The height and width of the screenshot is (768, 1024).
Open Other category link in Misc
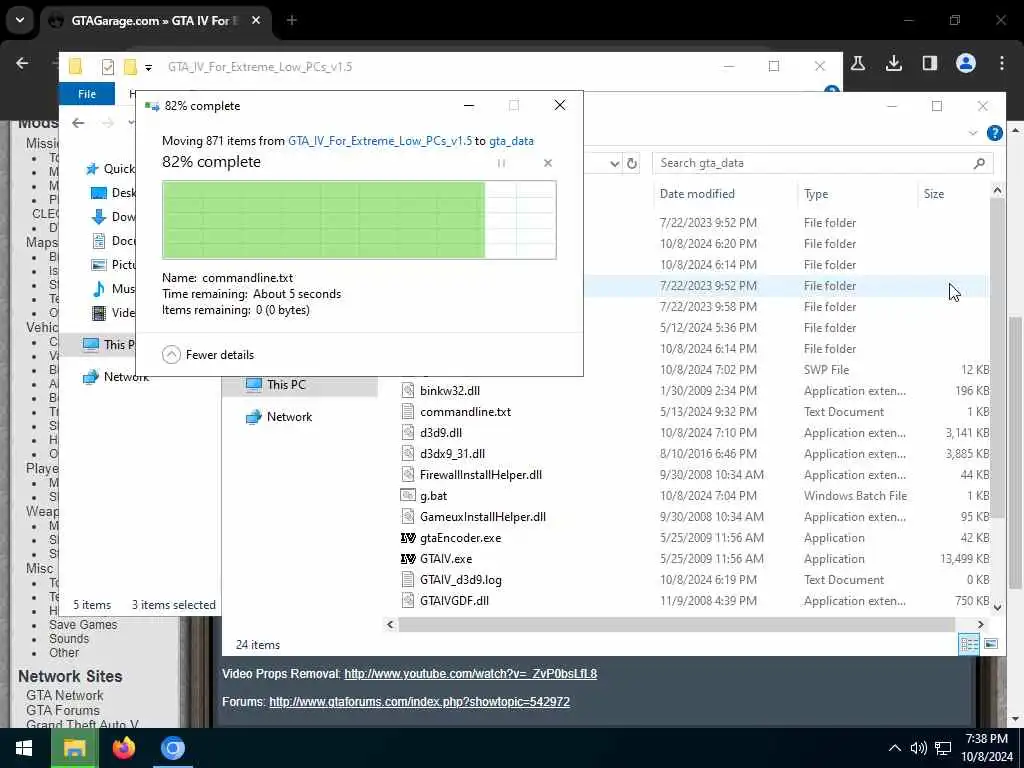[64, 653]
